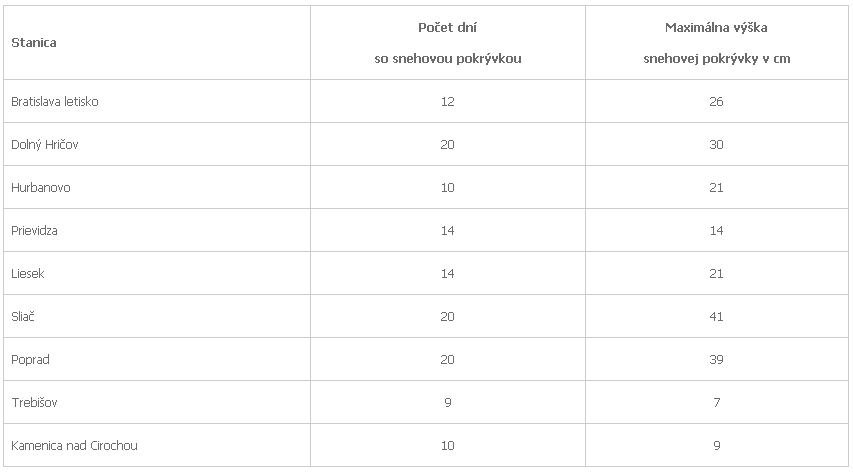This screenshot has height=472, width=853.
Task: Select snow height 41 for Sliač
Action: (x=716, y=317)
